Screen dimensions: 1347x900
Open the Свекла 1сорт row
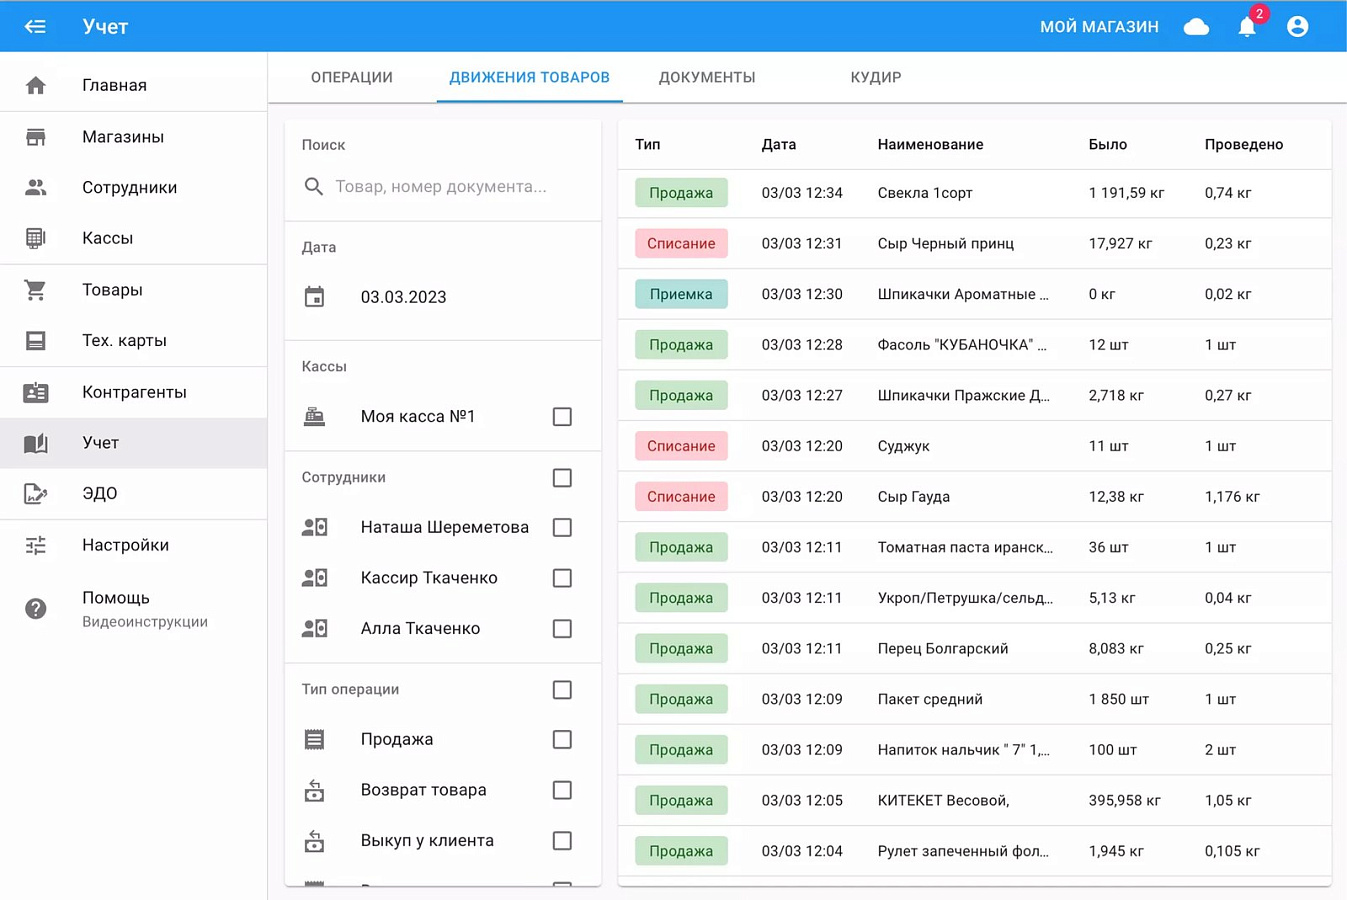(x=974, y=193)
